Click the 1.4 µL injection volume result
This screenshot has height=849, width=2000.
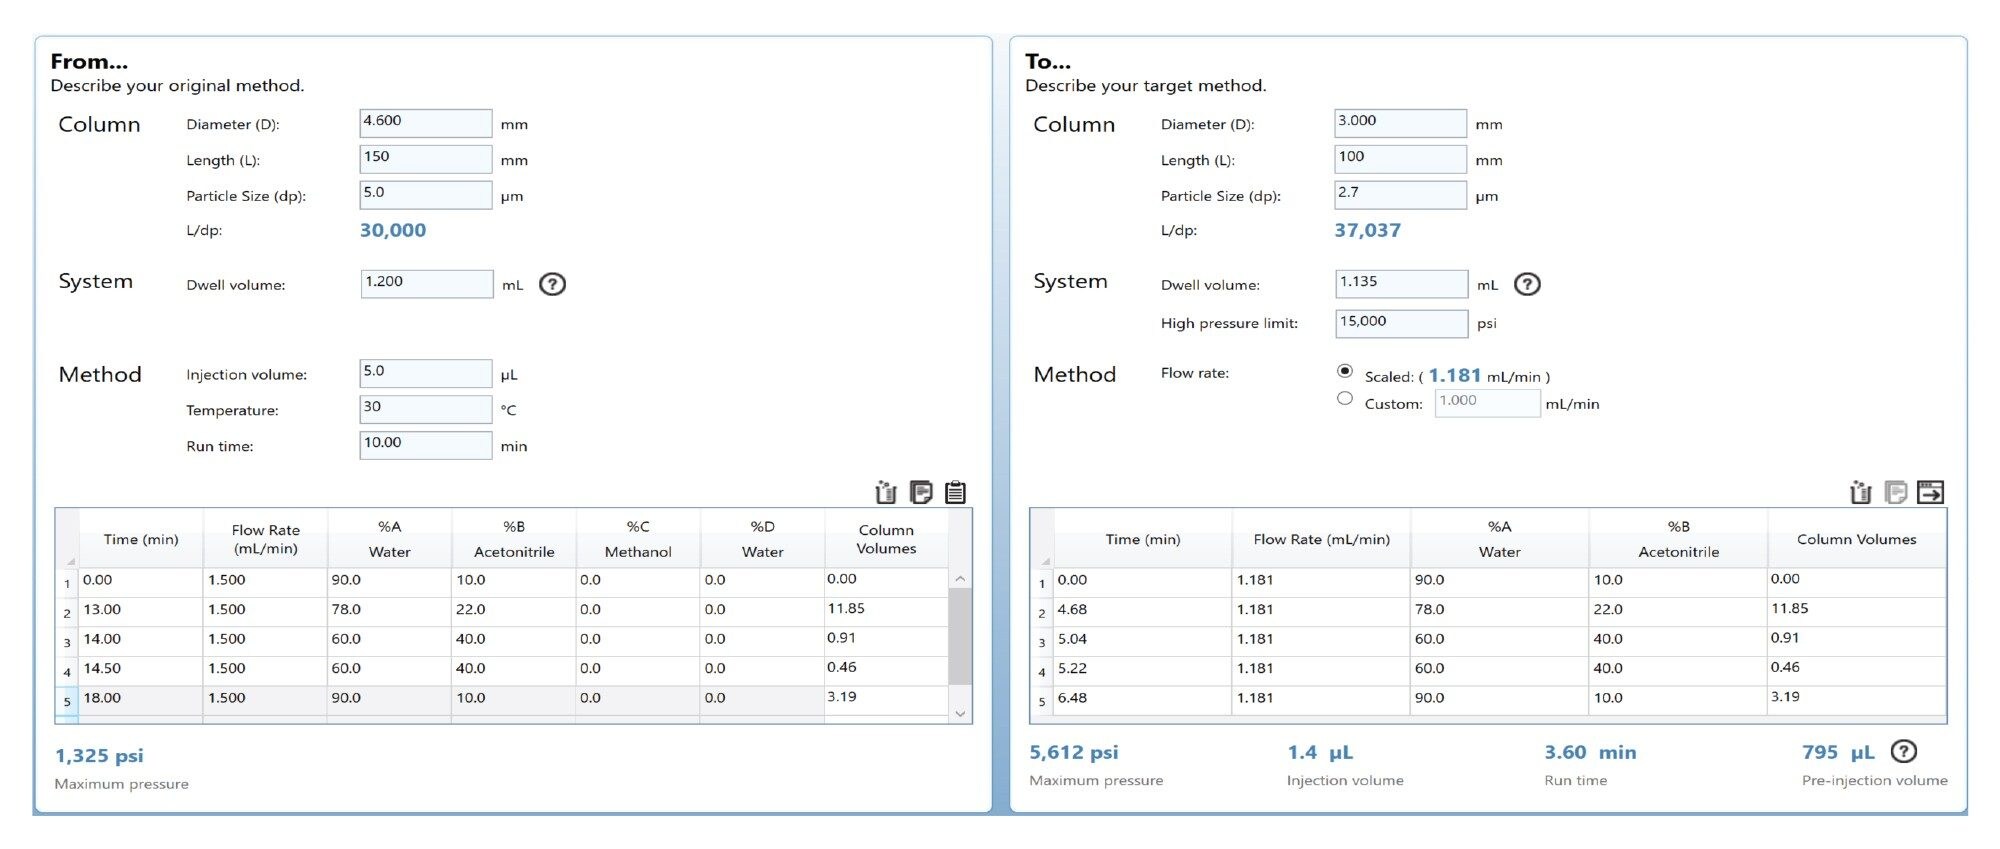1320,752
